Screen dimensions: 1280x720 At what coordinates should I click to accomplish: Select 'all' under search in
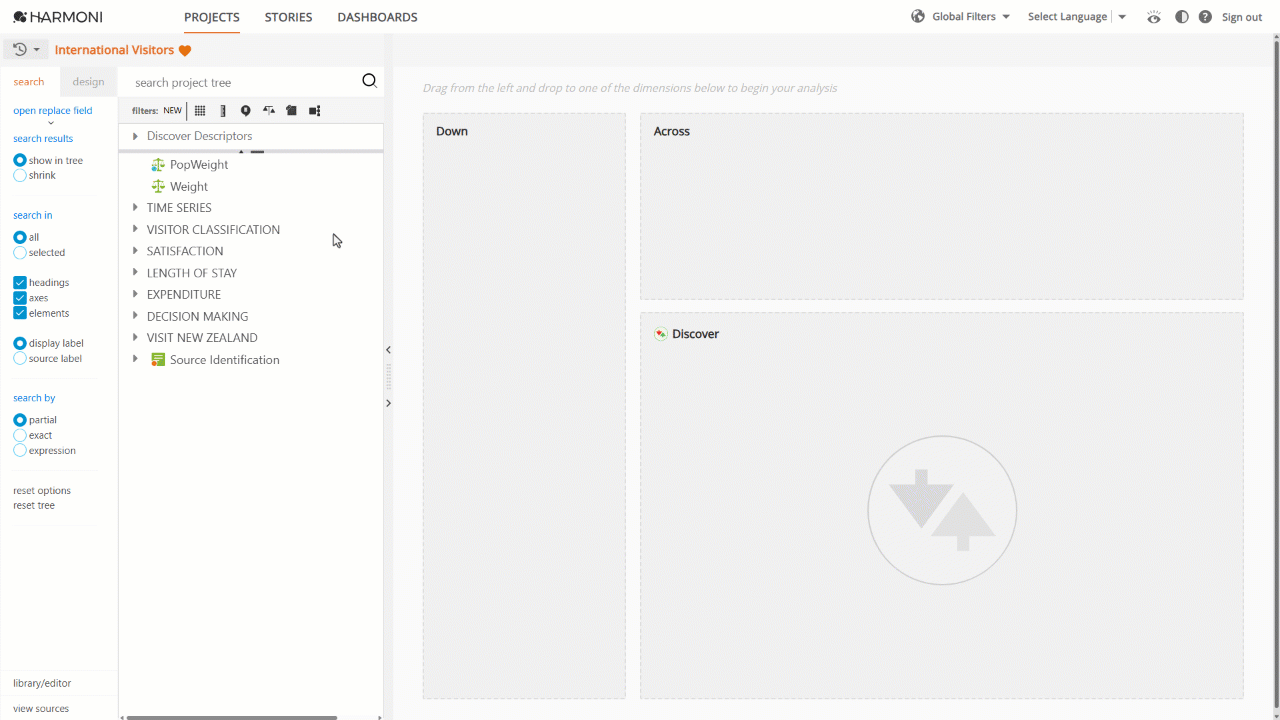click(20, 237)
